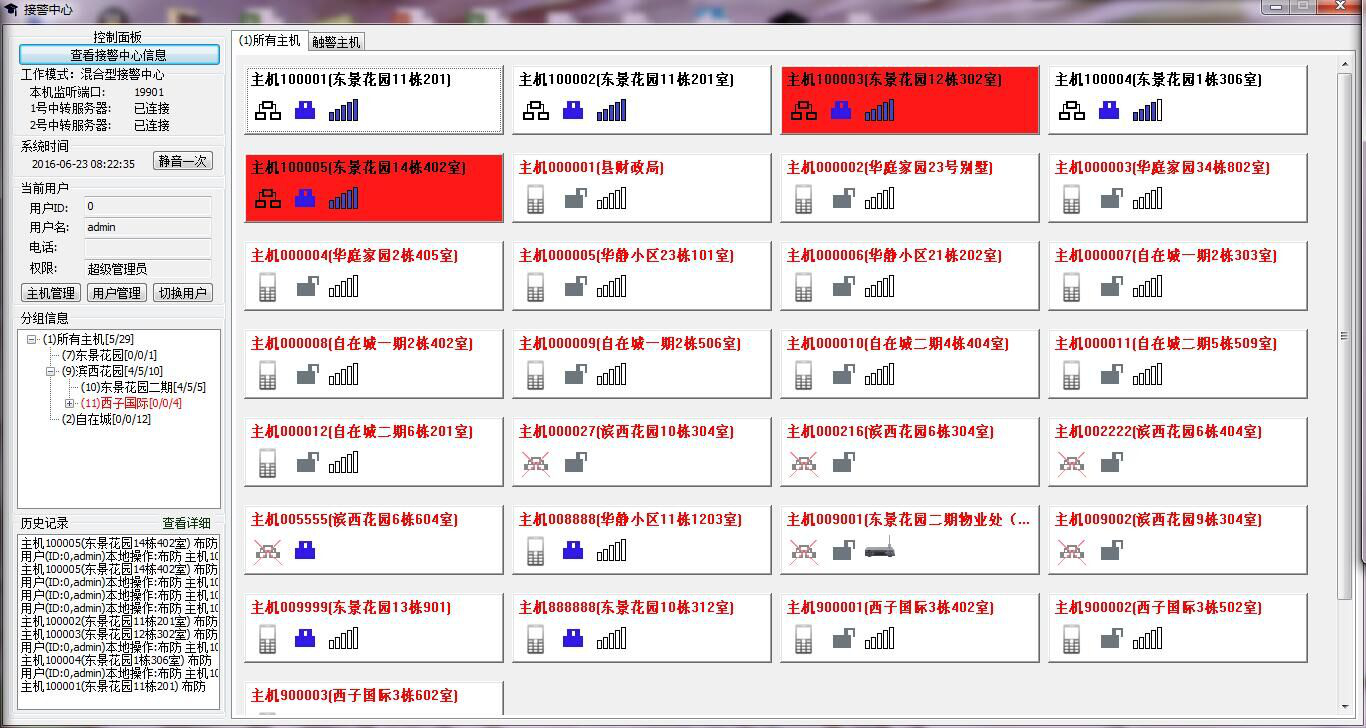The width and height of the screenshot is (1366, 728).
Task: Click 切换用户 switch user button
Action: coord(182,293)
